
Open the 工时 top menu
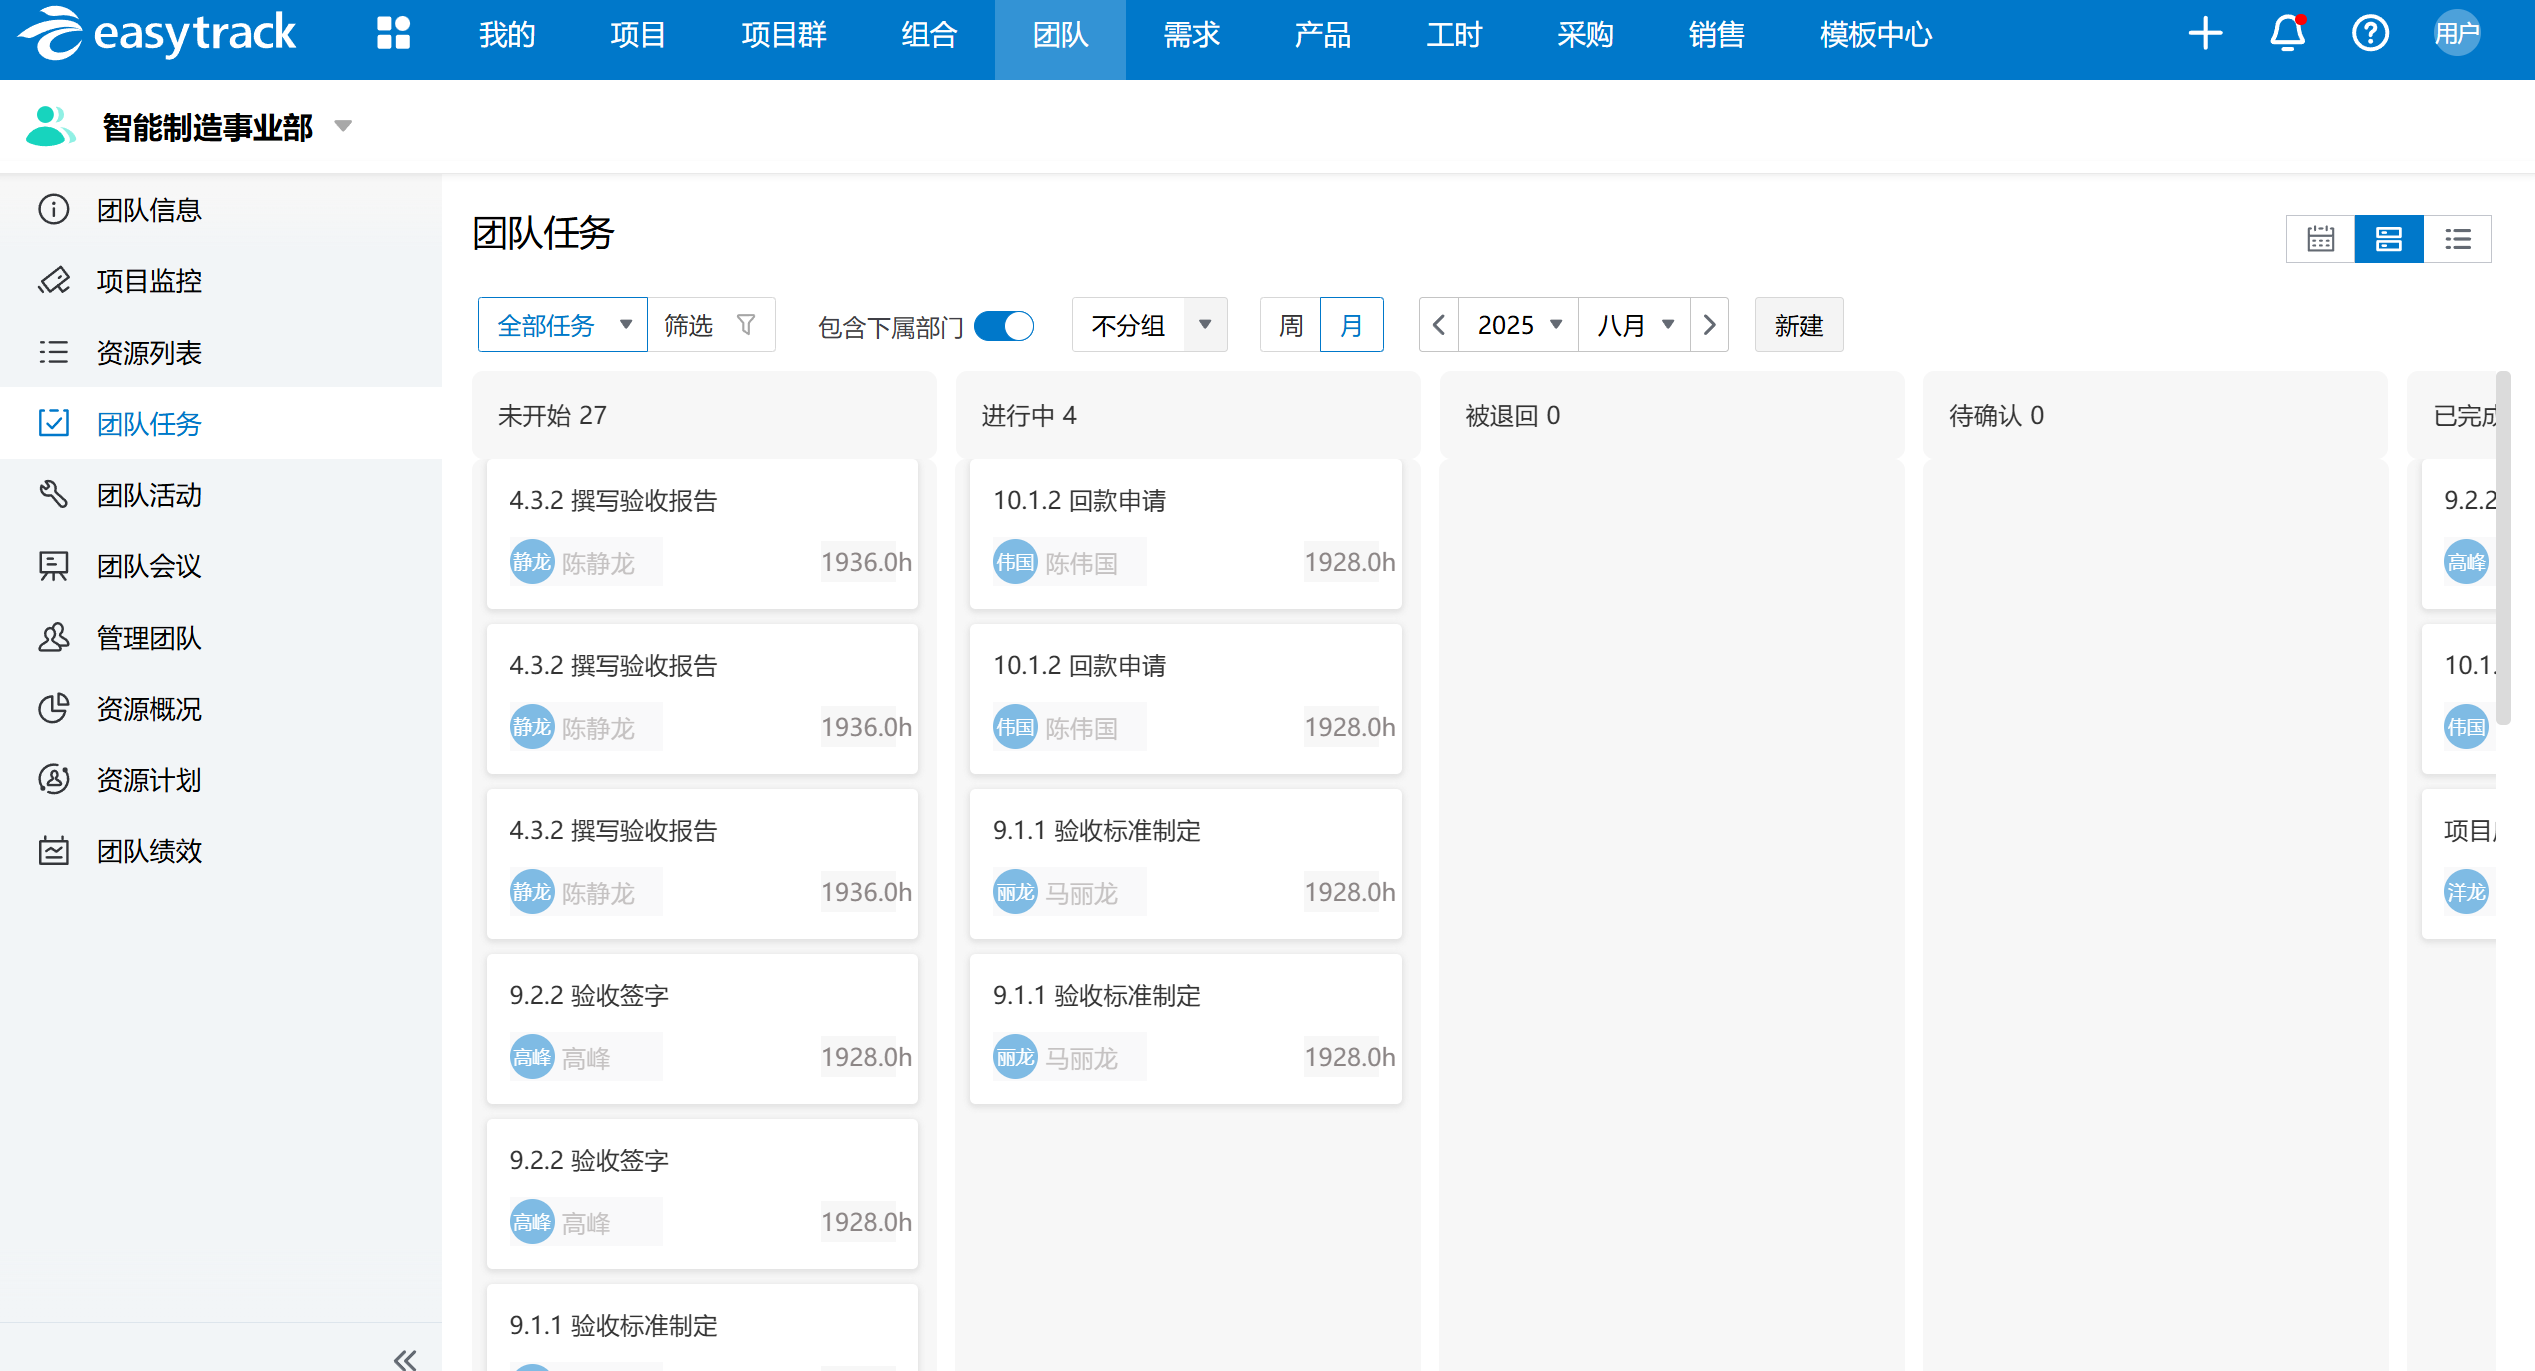[1453, 36]
